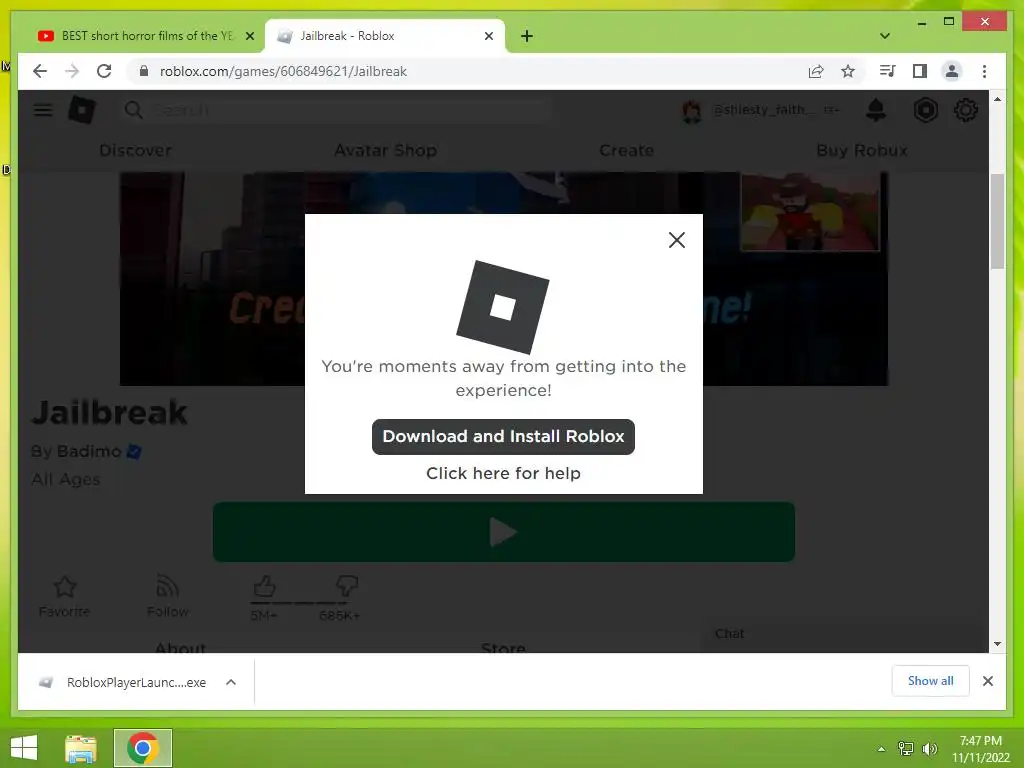Click the vertical scrollbar thumb

click(x=997, y=221)
